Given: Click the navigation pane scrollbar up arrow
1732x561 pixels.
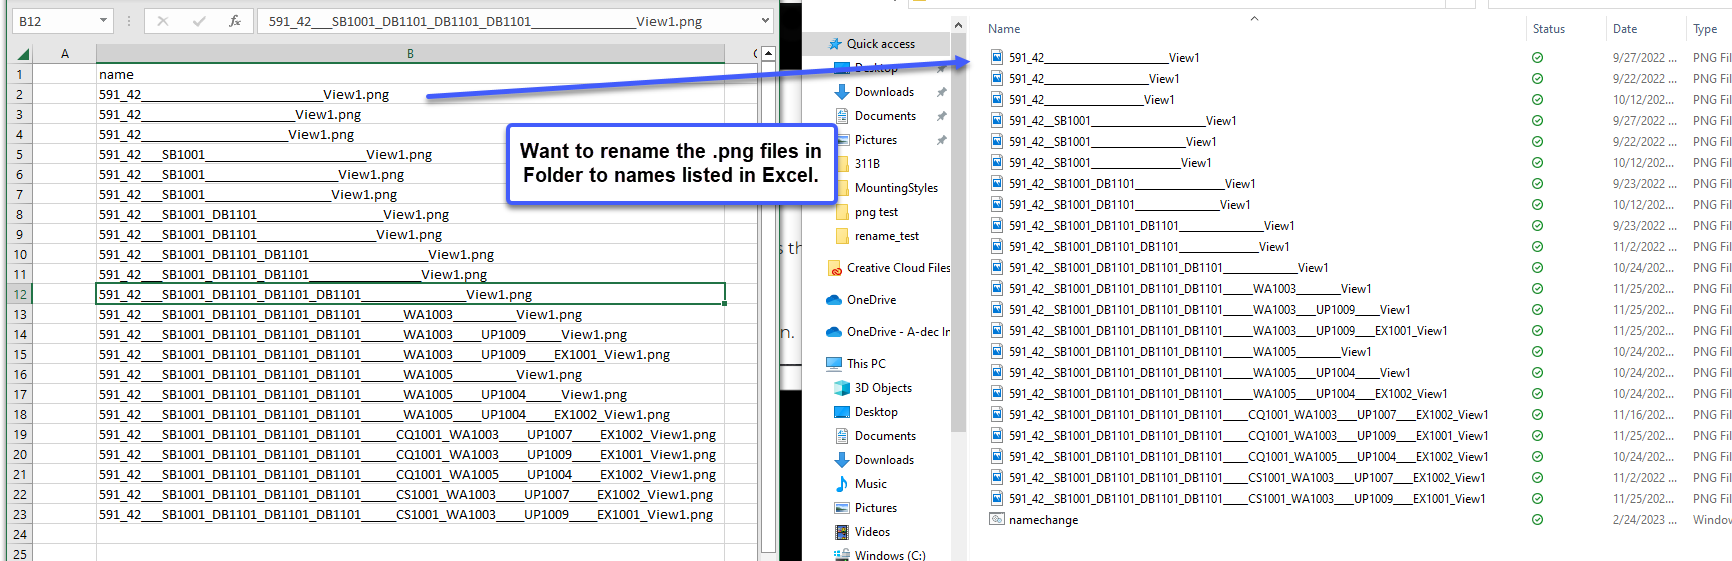Looking at the screenshot, I should (958, 25).
